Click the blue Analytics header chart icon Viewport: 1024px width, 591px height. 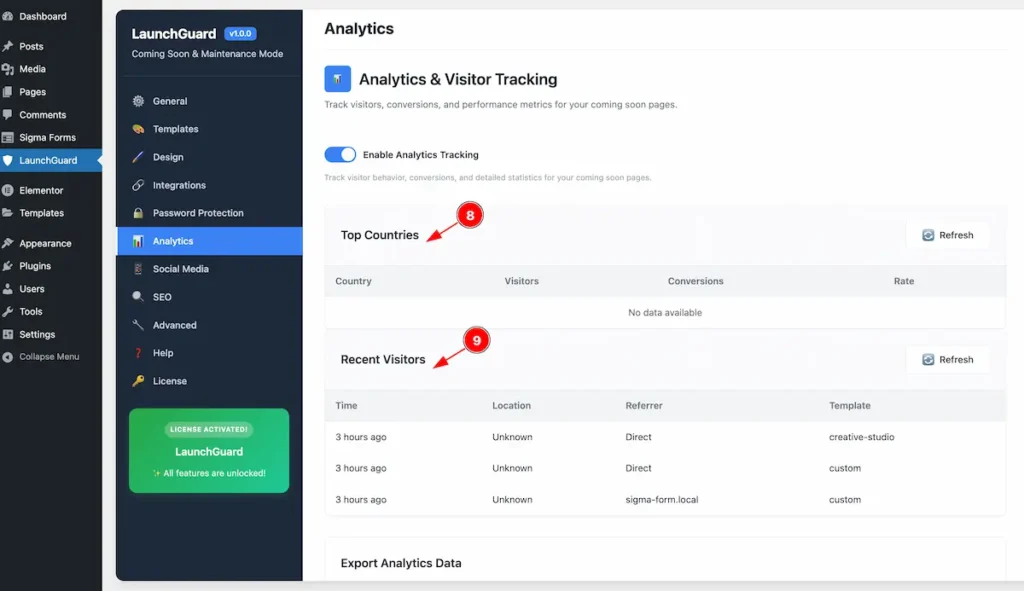pyautogui.click(x=338, y=79)
